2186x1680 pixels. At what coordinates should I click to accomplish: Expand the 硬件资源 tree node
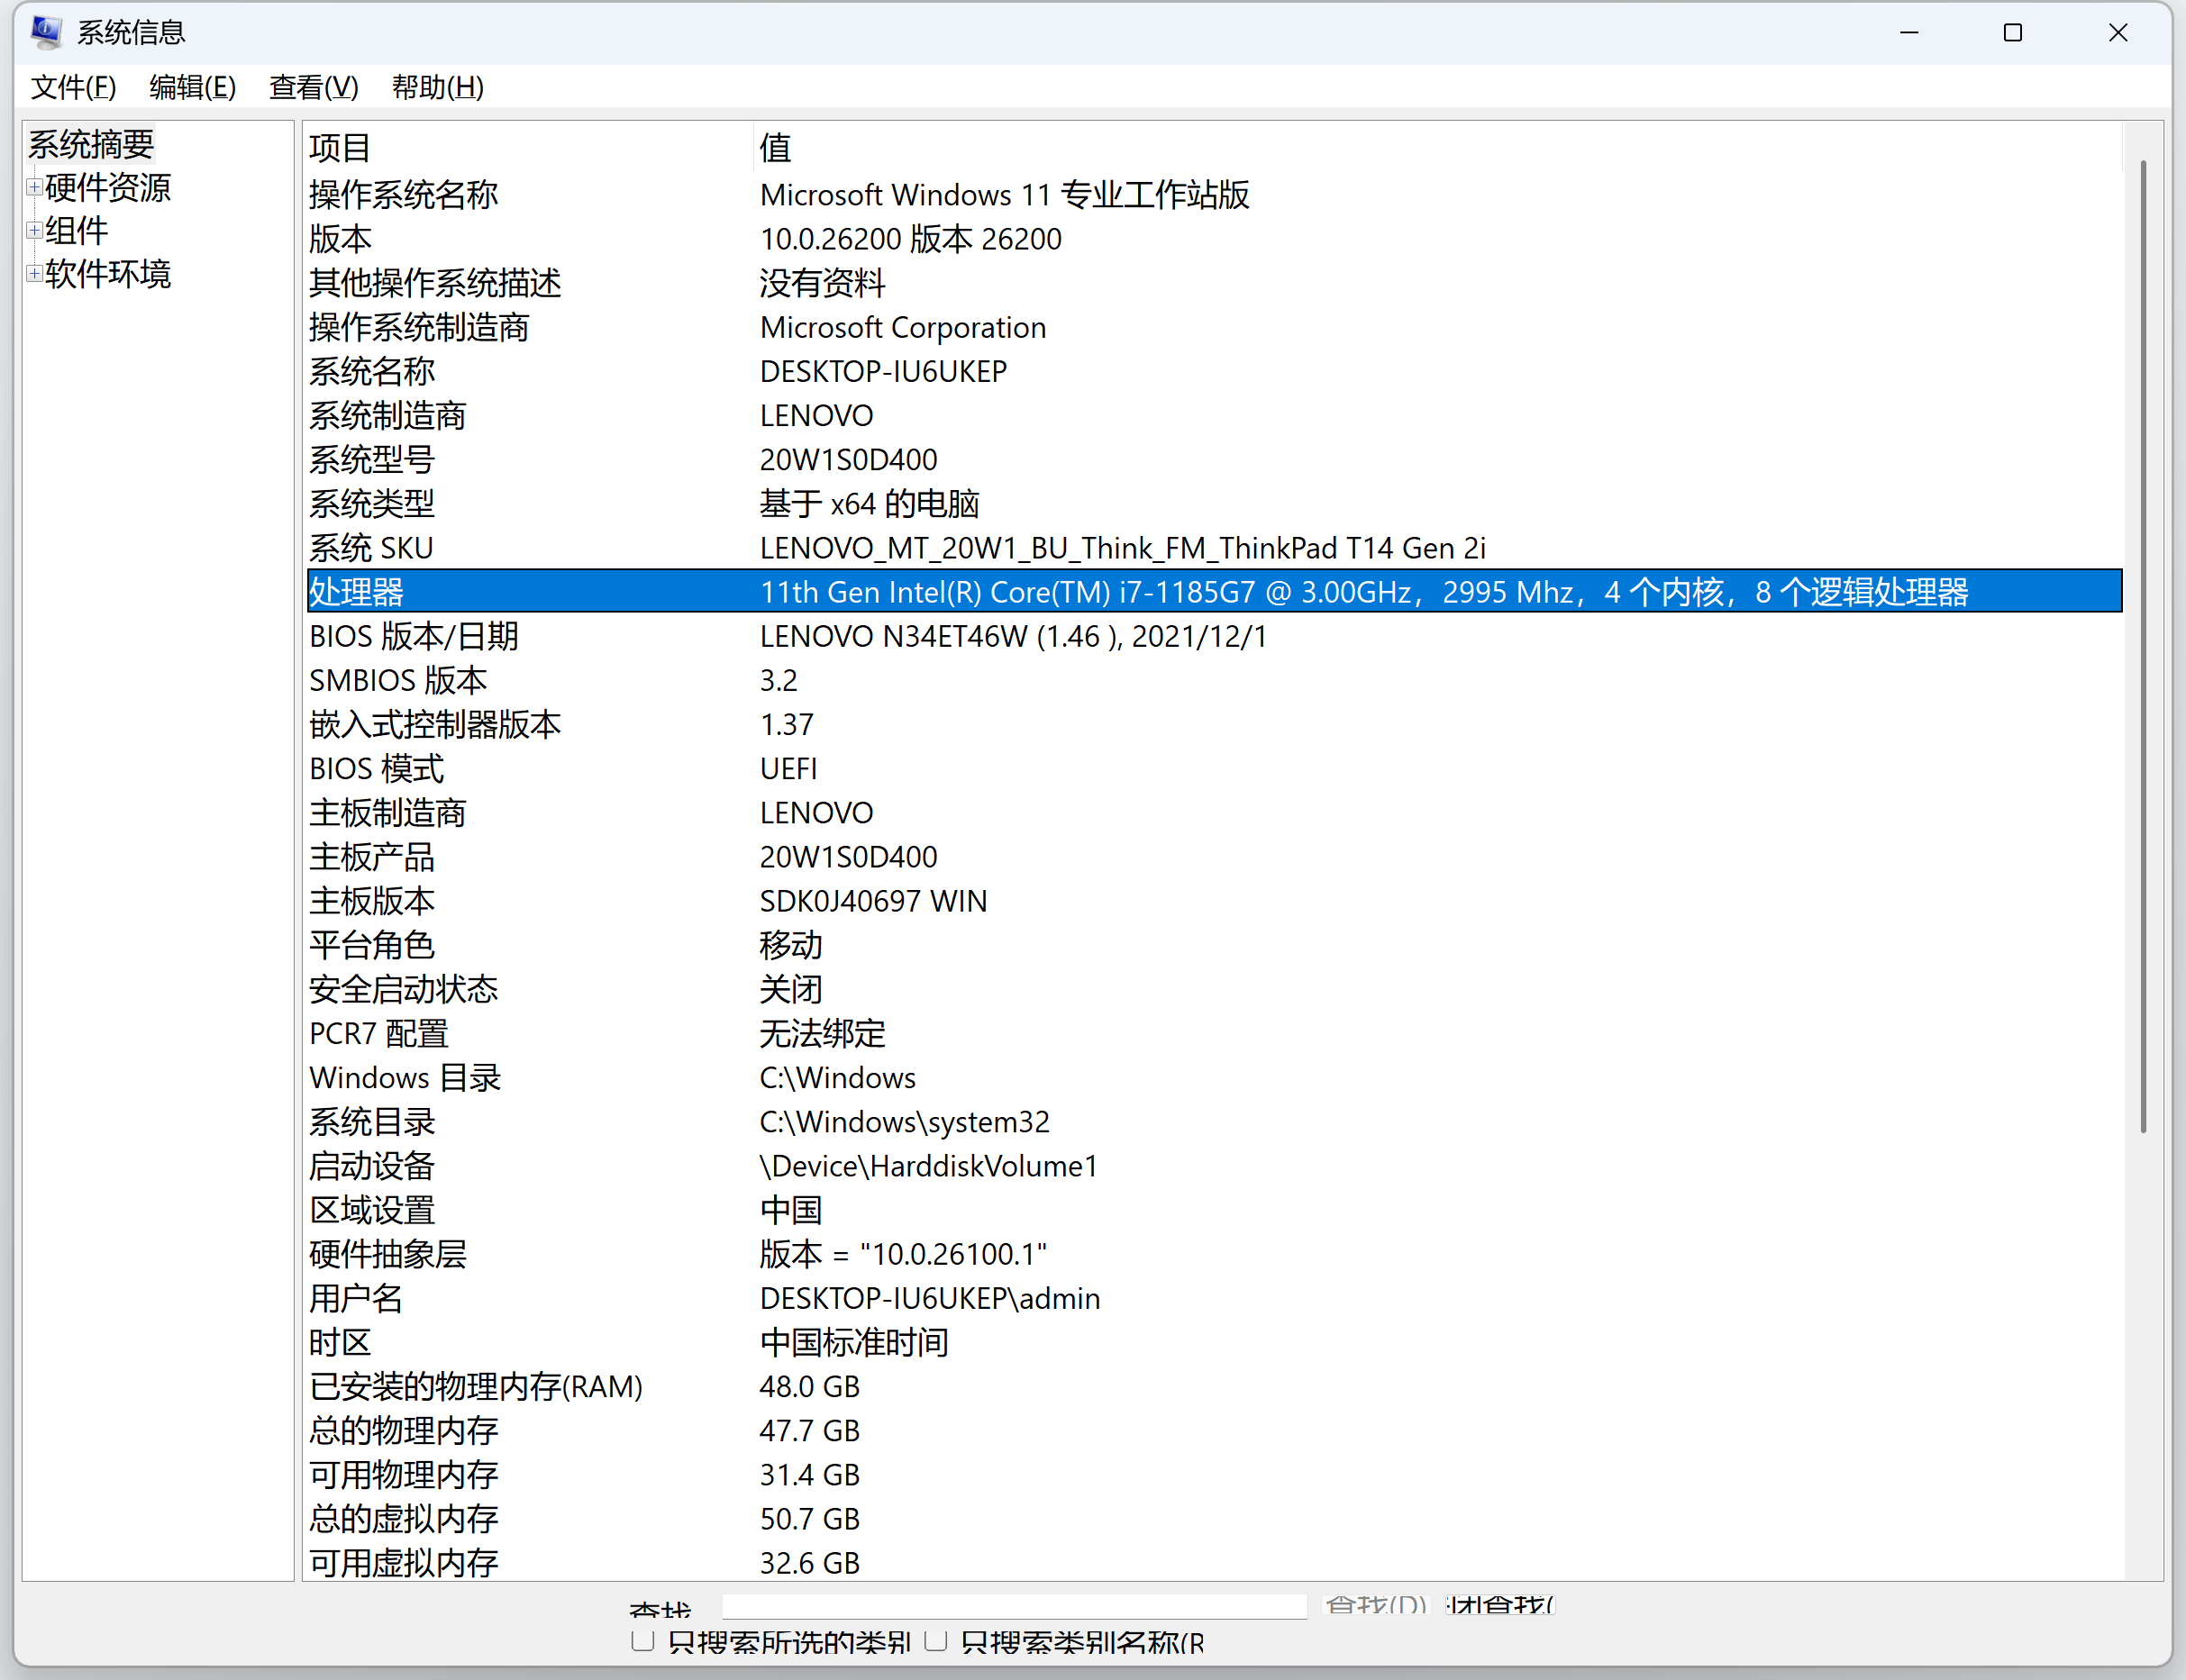click(x=33, y=187)
